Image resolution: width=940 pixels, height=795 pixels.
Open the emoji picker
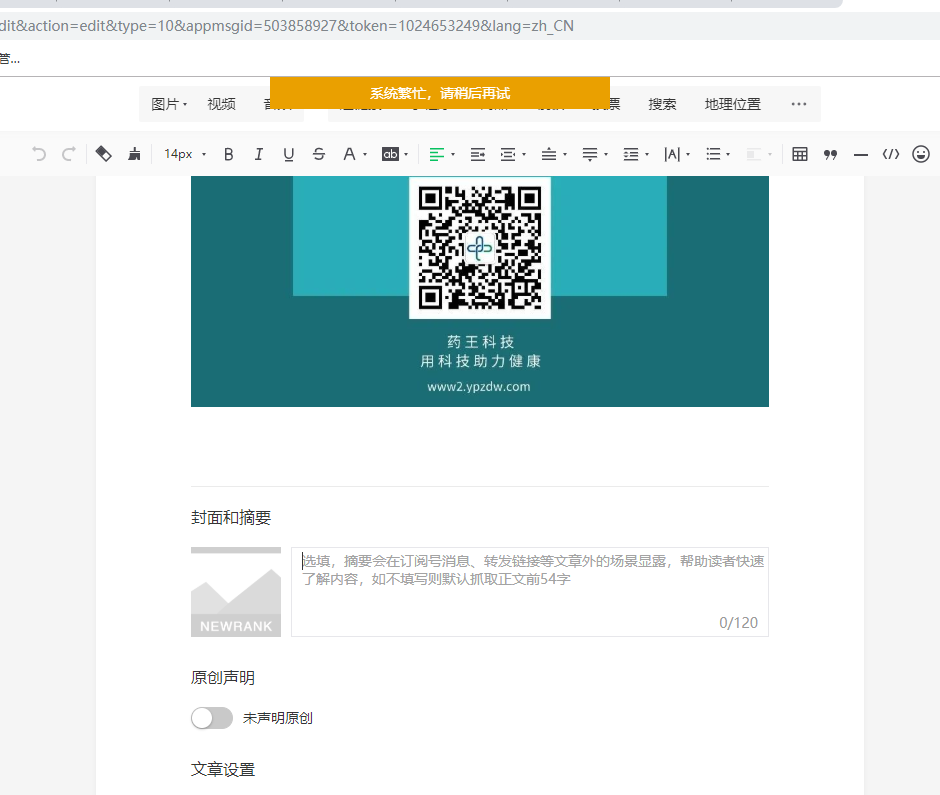pos(921,154)
